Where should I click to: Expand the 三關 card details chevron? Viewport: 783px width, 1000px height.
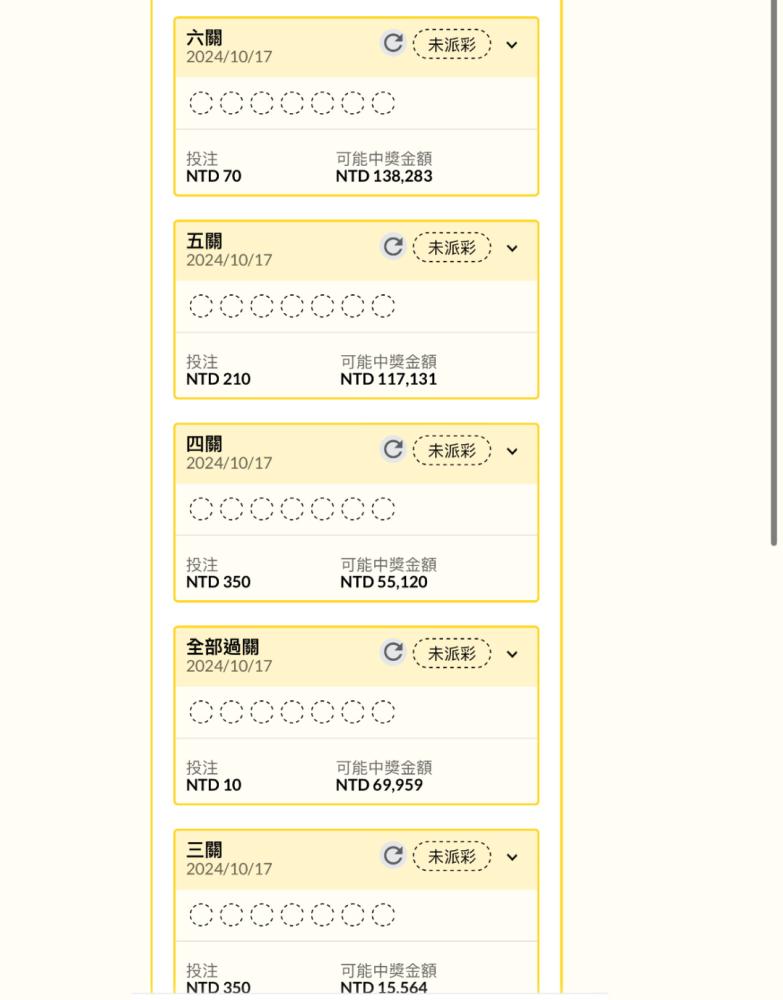[x=511, y=857]
